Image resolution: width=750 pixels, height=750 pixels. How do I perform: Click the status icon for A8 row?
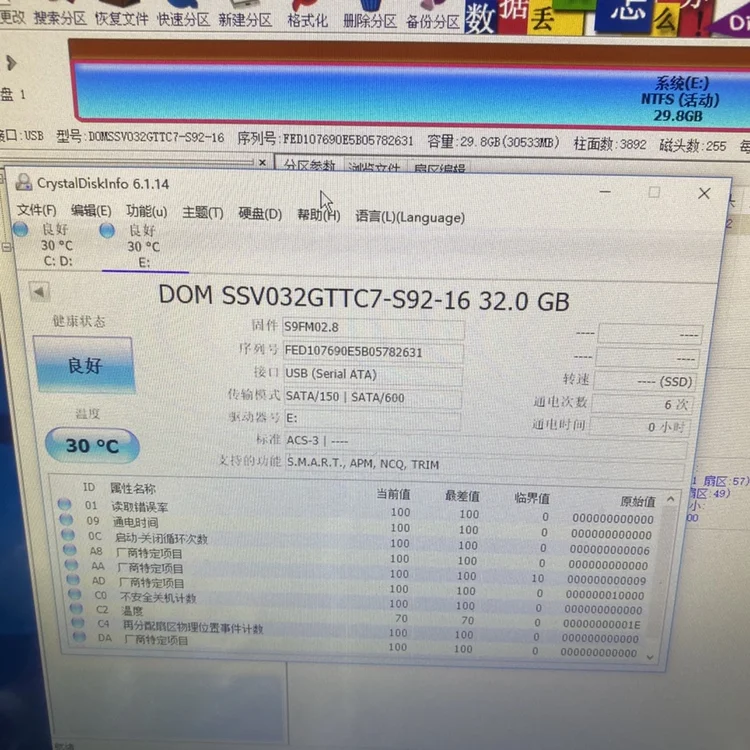tap(70, 550)
